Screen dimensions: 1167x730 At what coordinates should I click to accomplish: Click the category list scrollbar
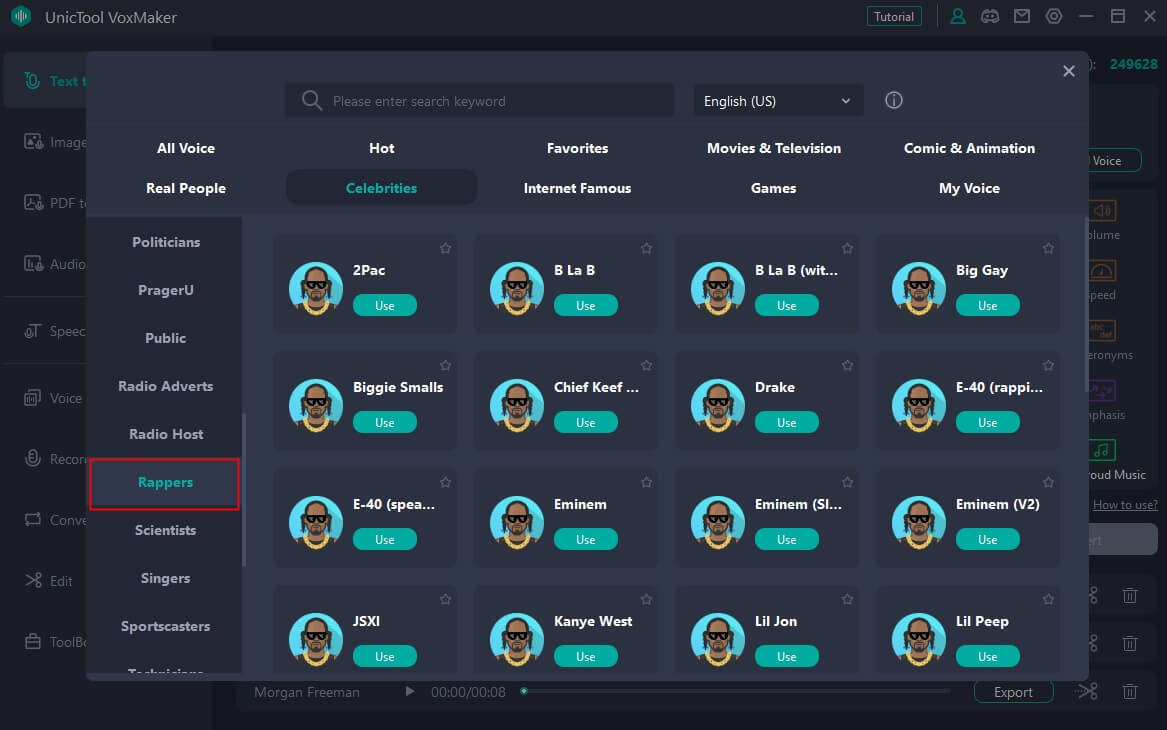[x=244, y=490]
